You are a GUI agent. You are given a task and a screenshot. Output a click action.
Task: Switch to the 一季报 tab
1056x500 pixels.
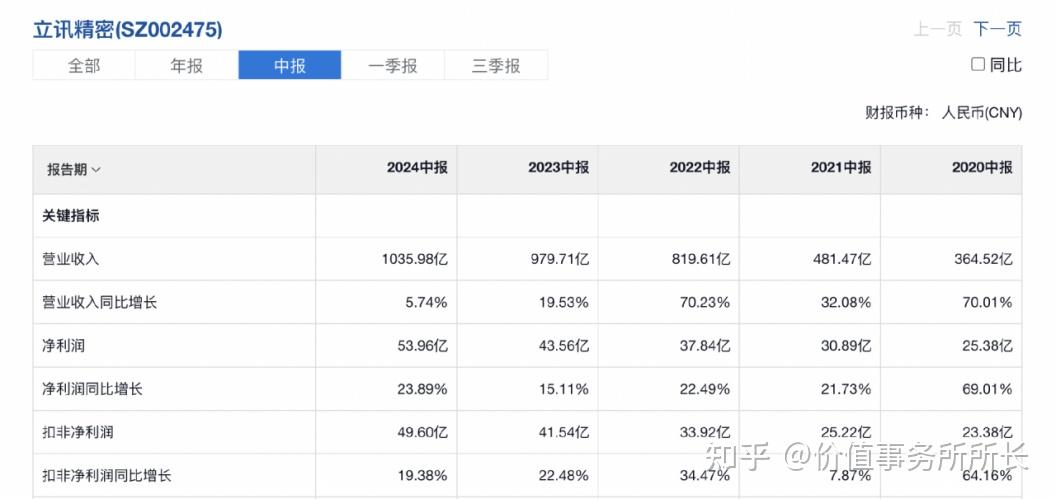[393, 66]
